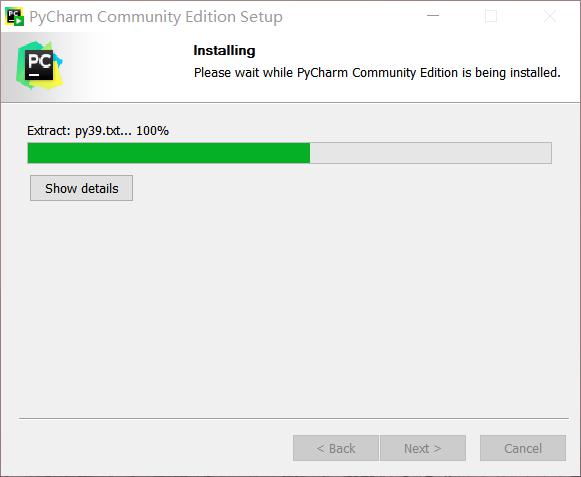
Task: Show details of the installation
Action: [x=82, y=188]
